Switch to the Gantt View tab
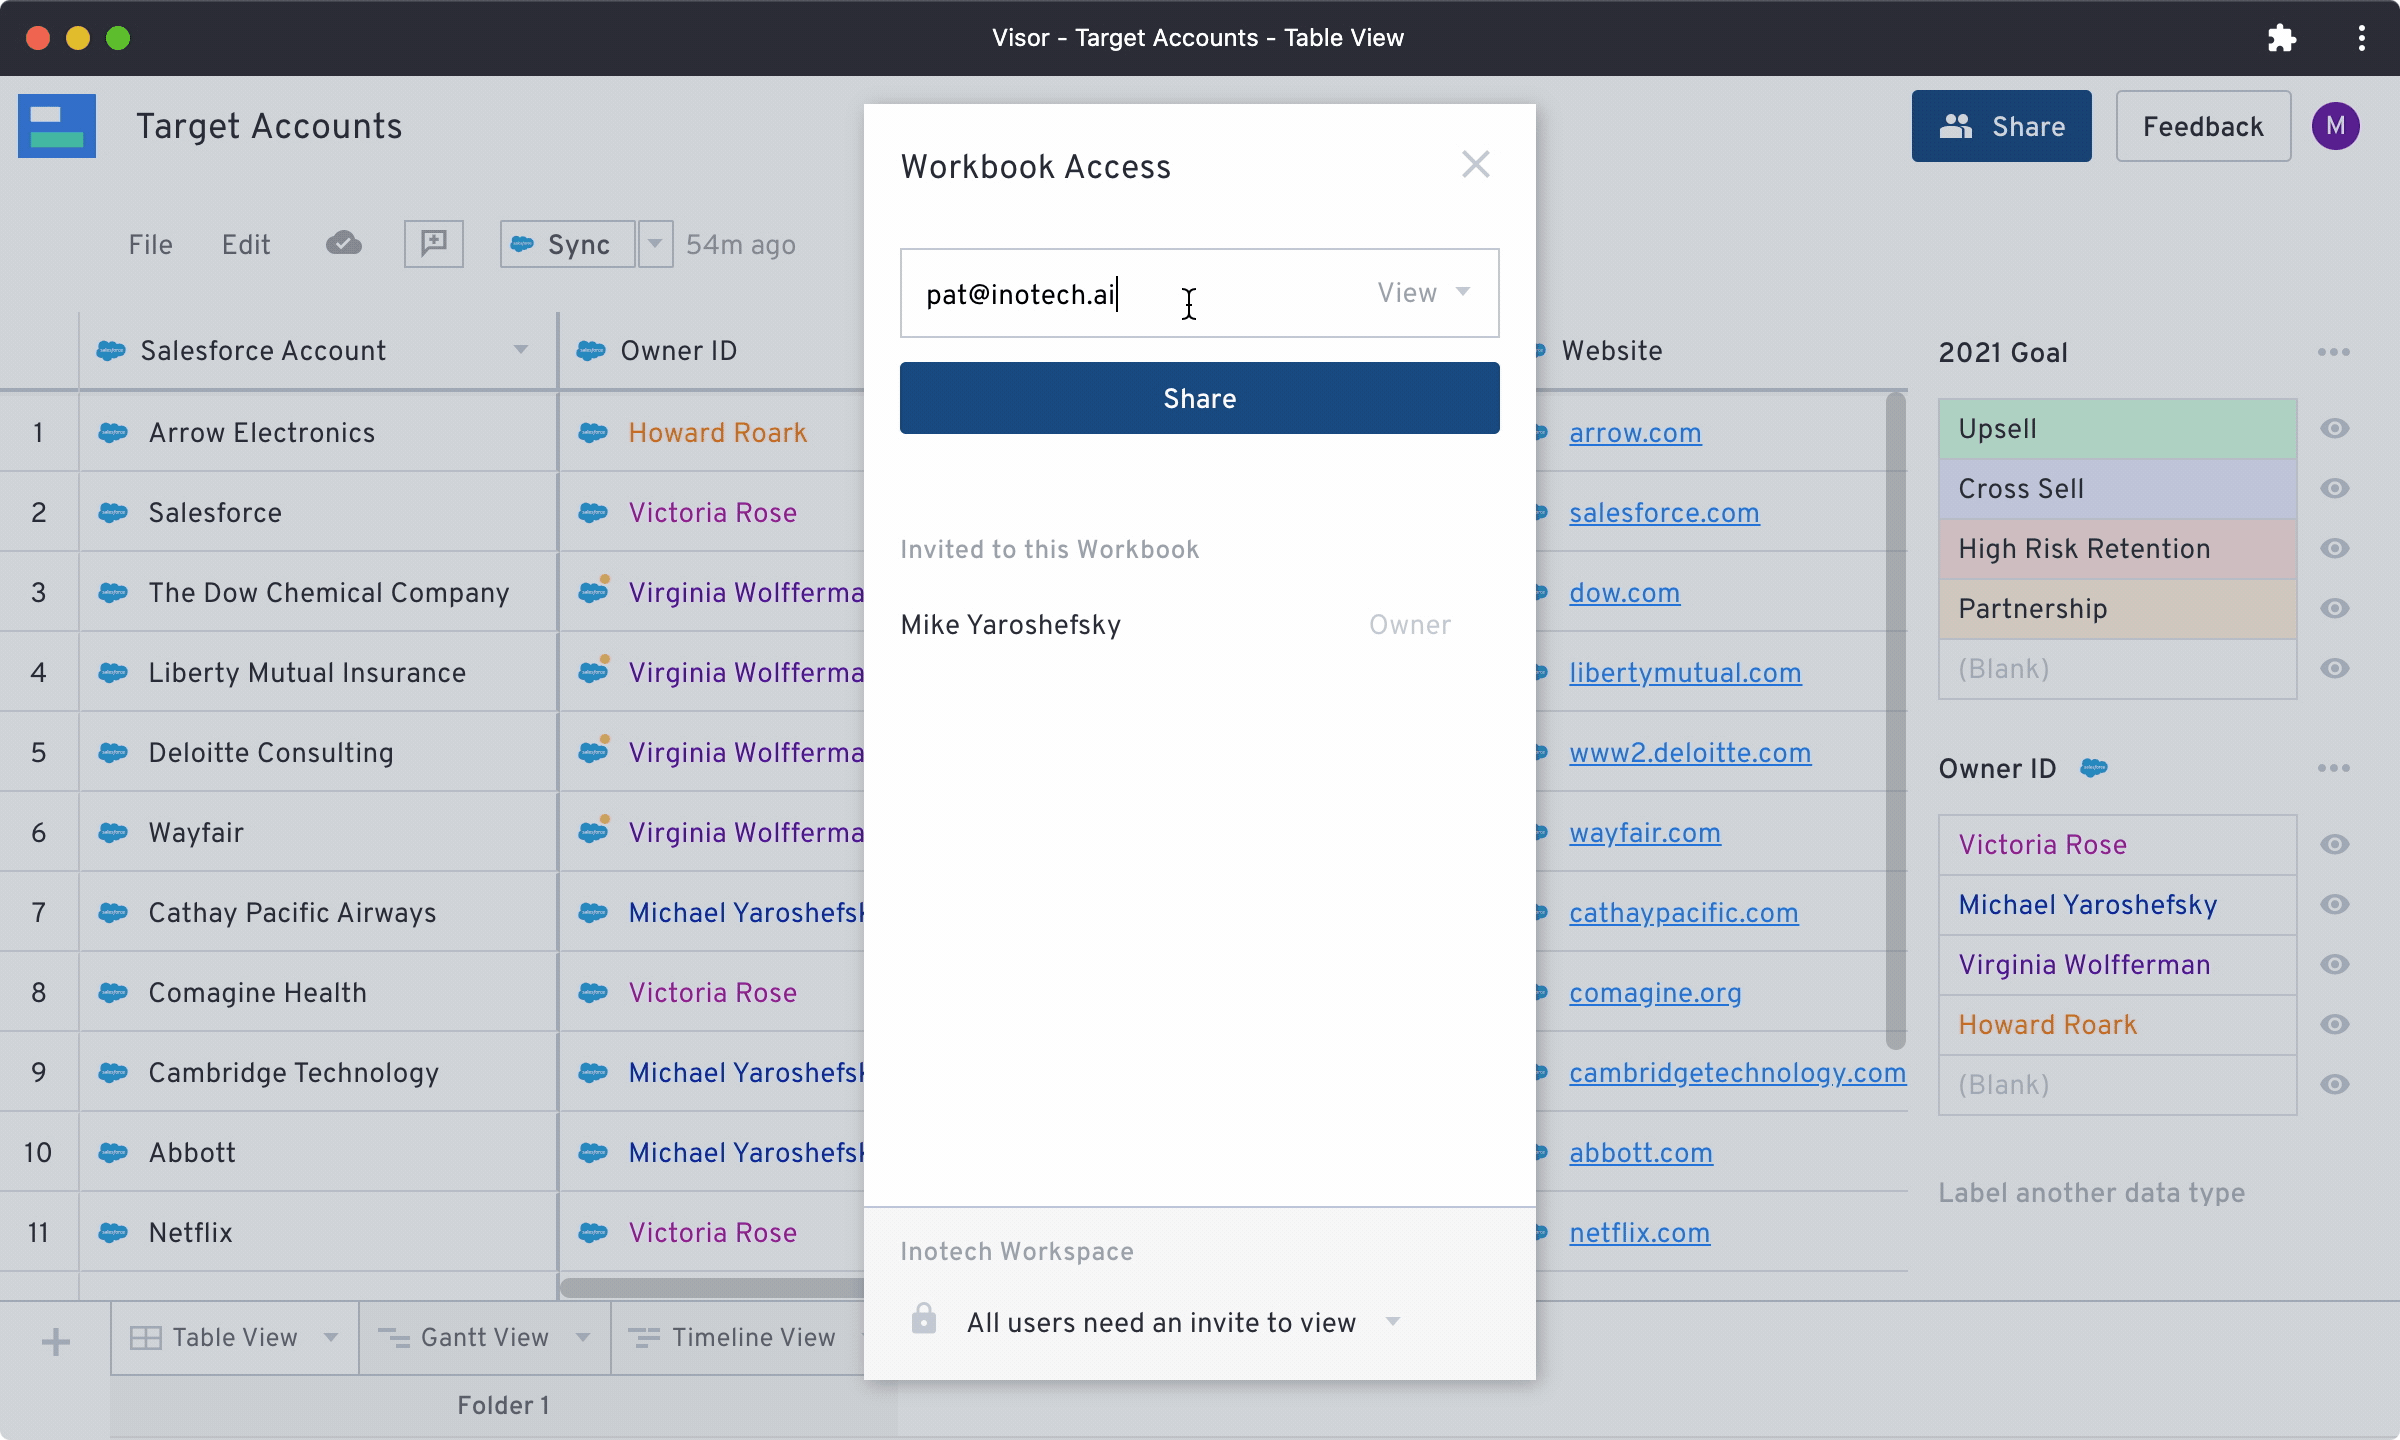The image size is (2400, 1440). pos(484,1338)
